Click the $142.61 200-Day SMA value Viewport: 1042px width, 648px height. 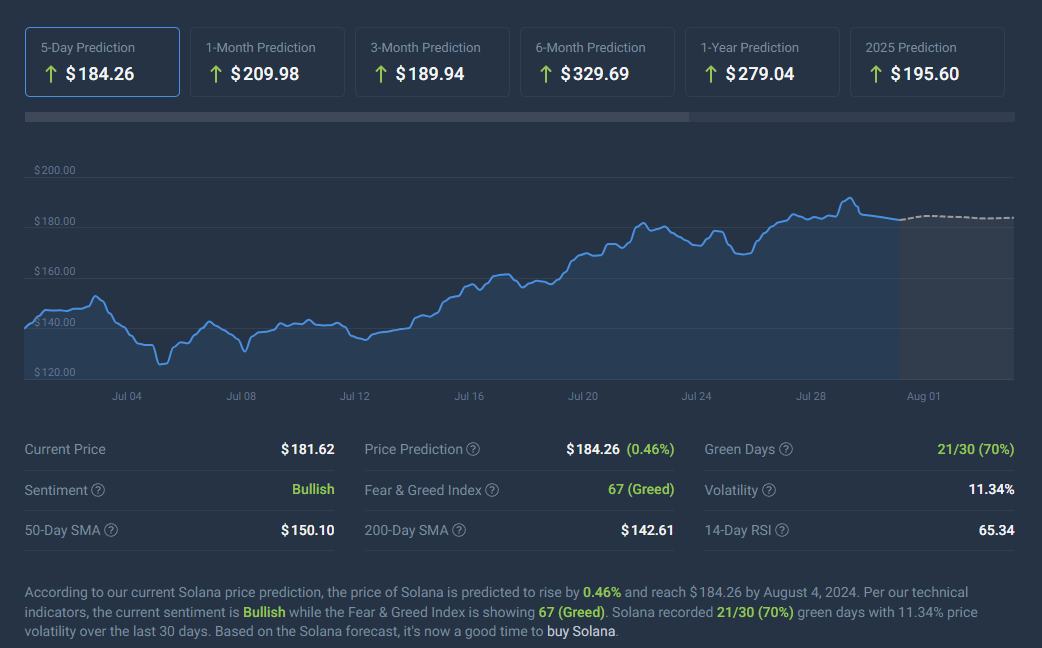coord(647,530)
